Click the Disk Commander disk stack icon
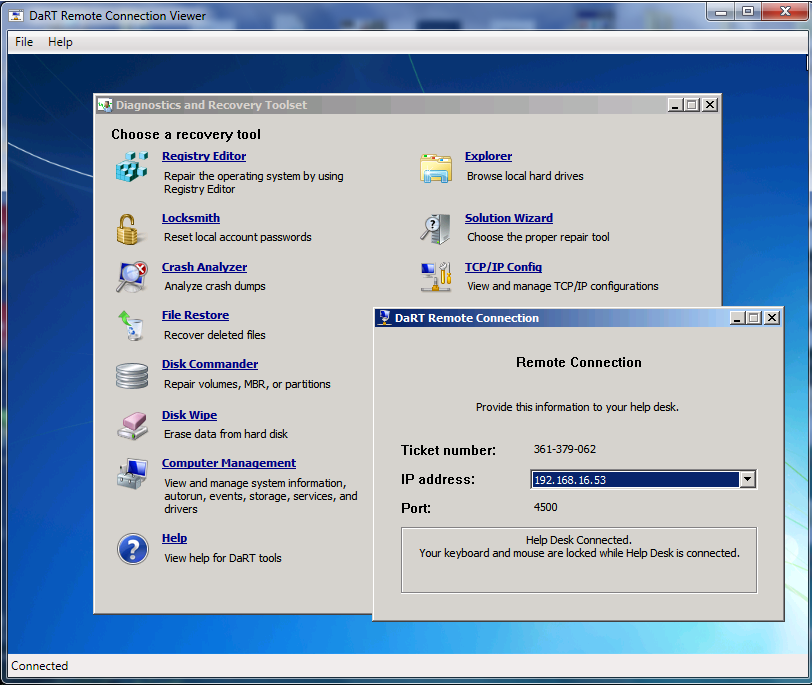This screenshot has height=685, width=812. tap(131, 375)
